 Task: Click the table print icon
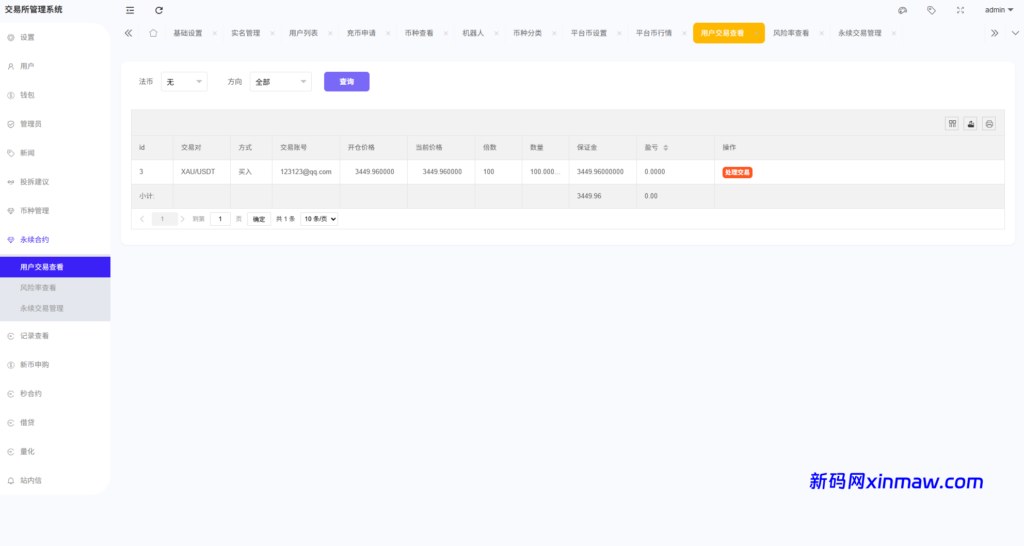pyautogui.click(x=989, y=123)
